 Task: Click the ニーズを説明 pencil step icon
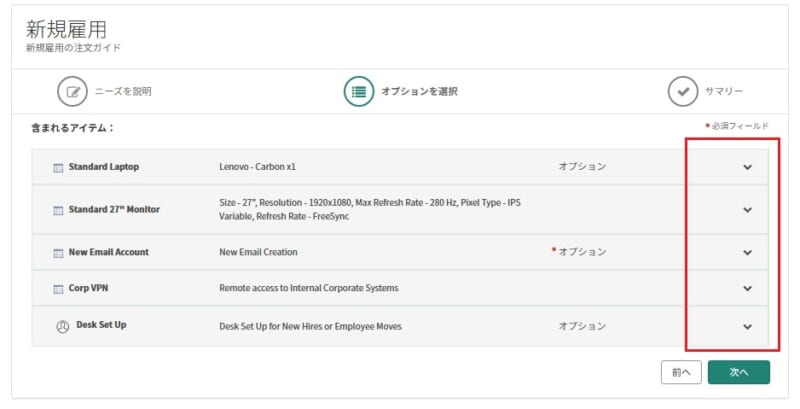tap(73, 91)
